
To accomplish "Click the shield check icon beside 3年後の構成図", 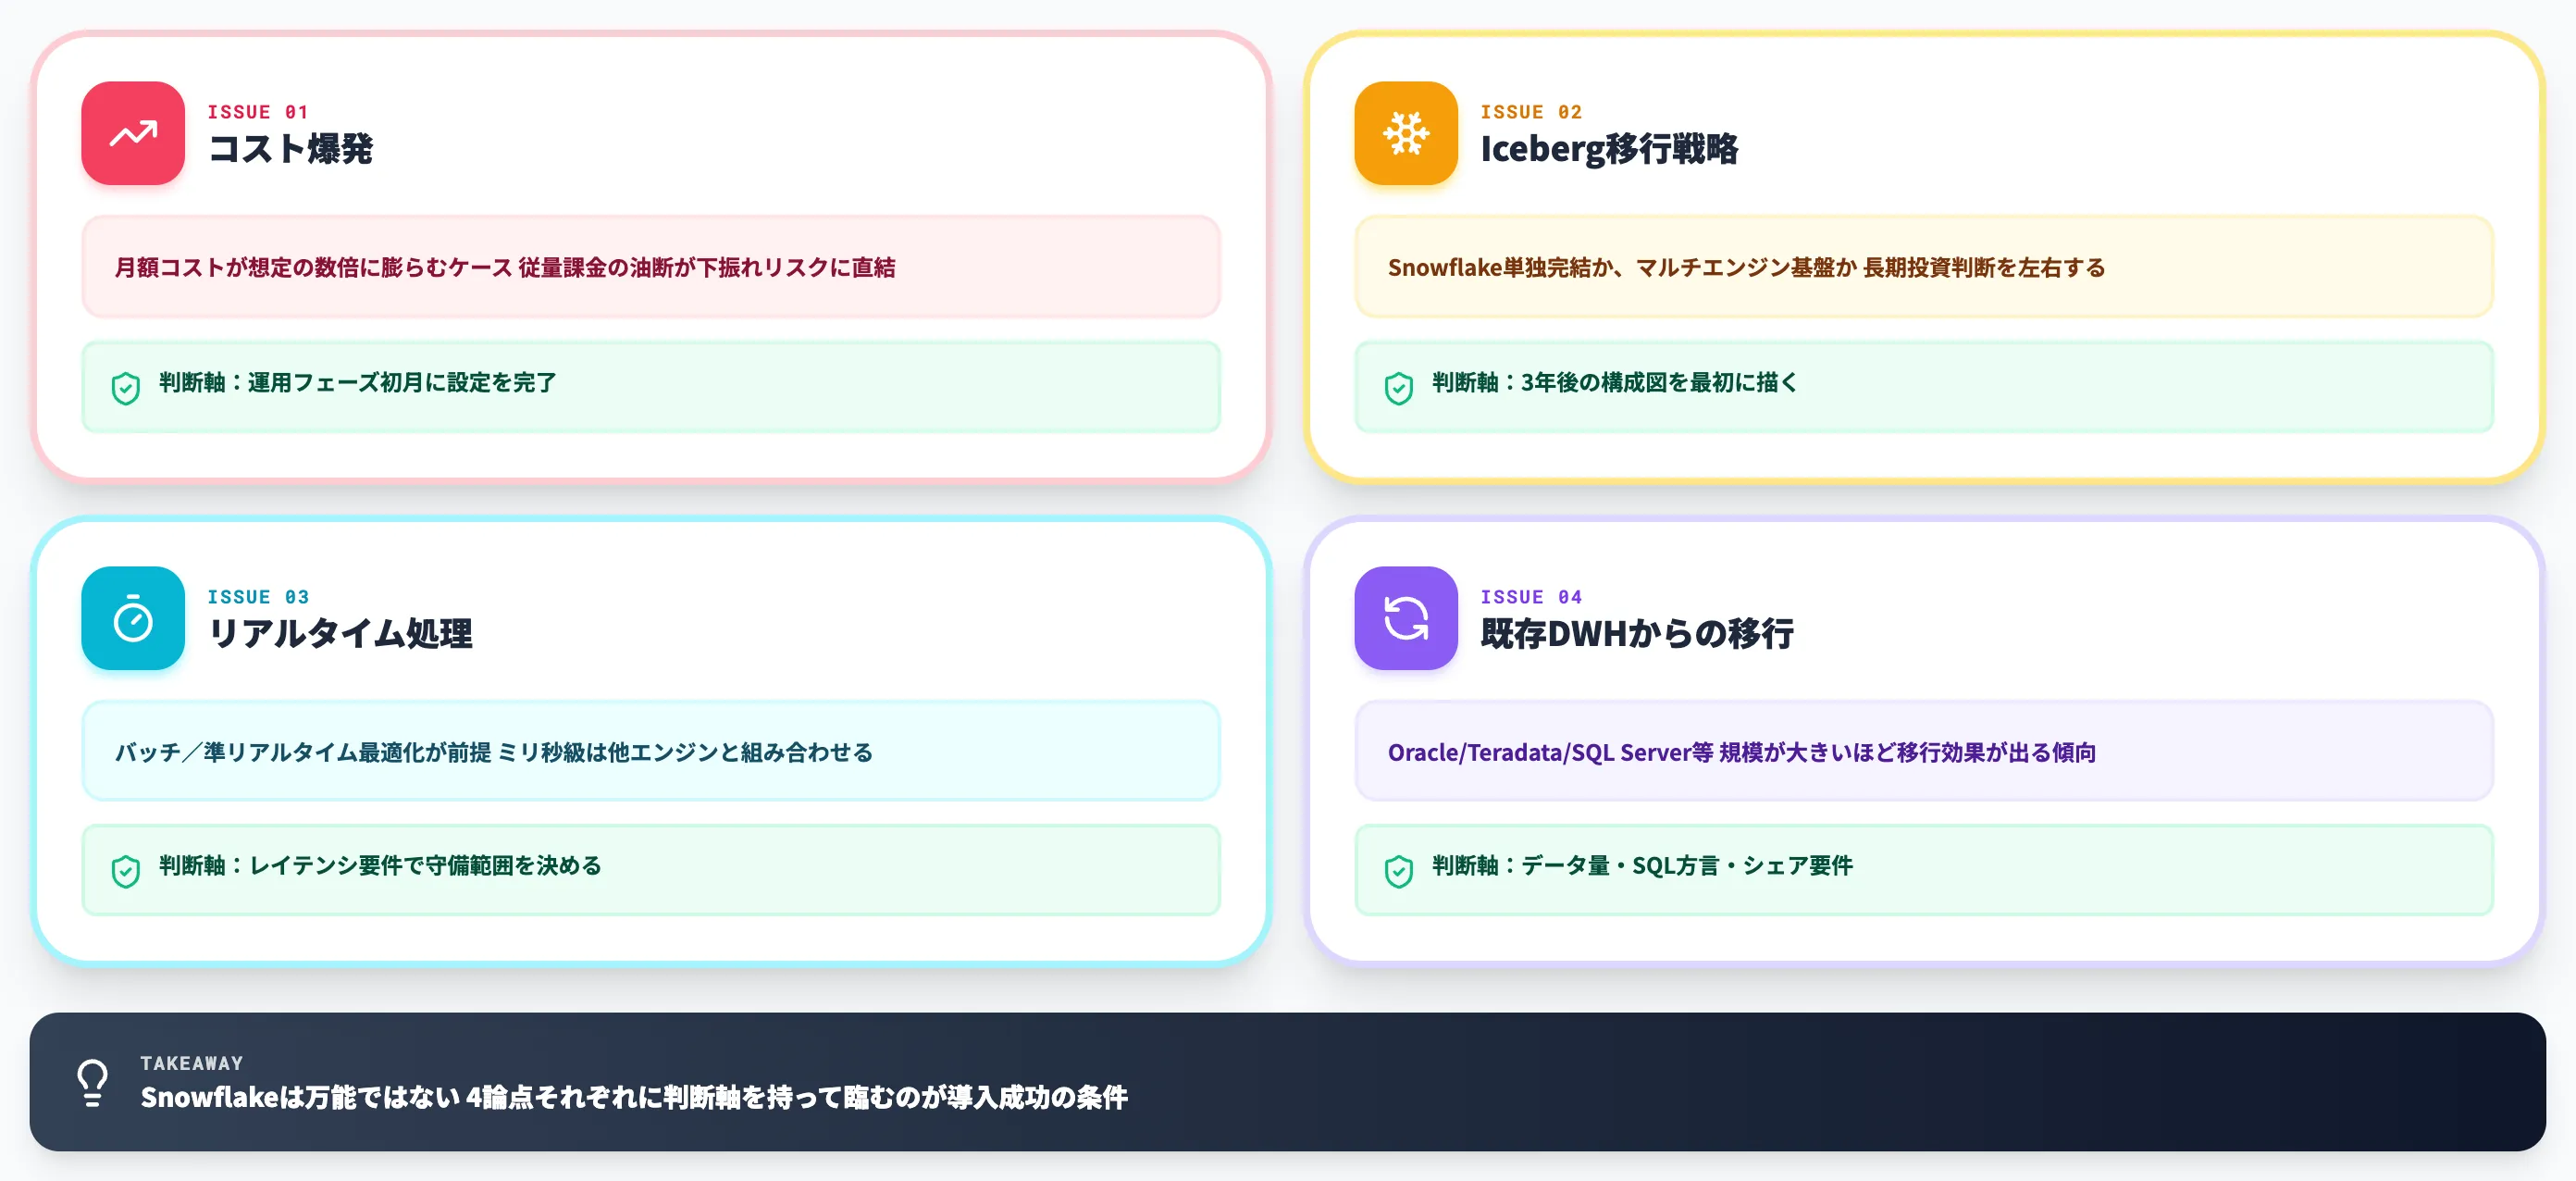I will (1399, 388).
